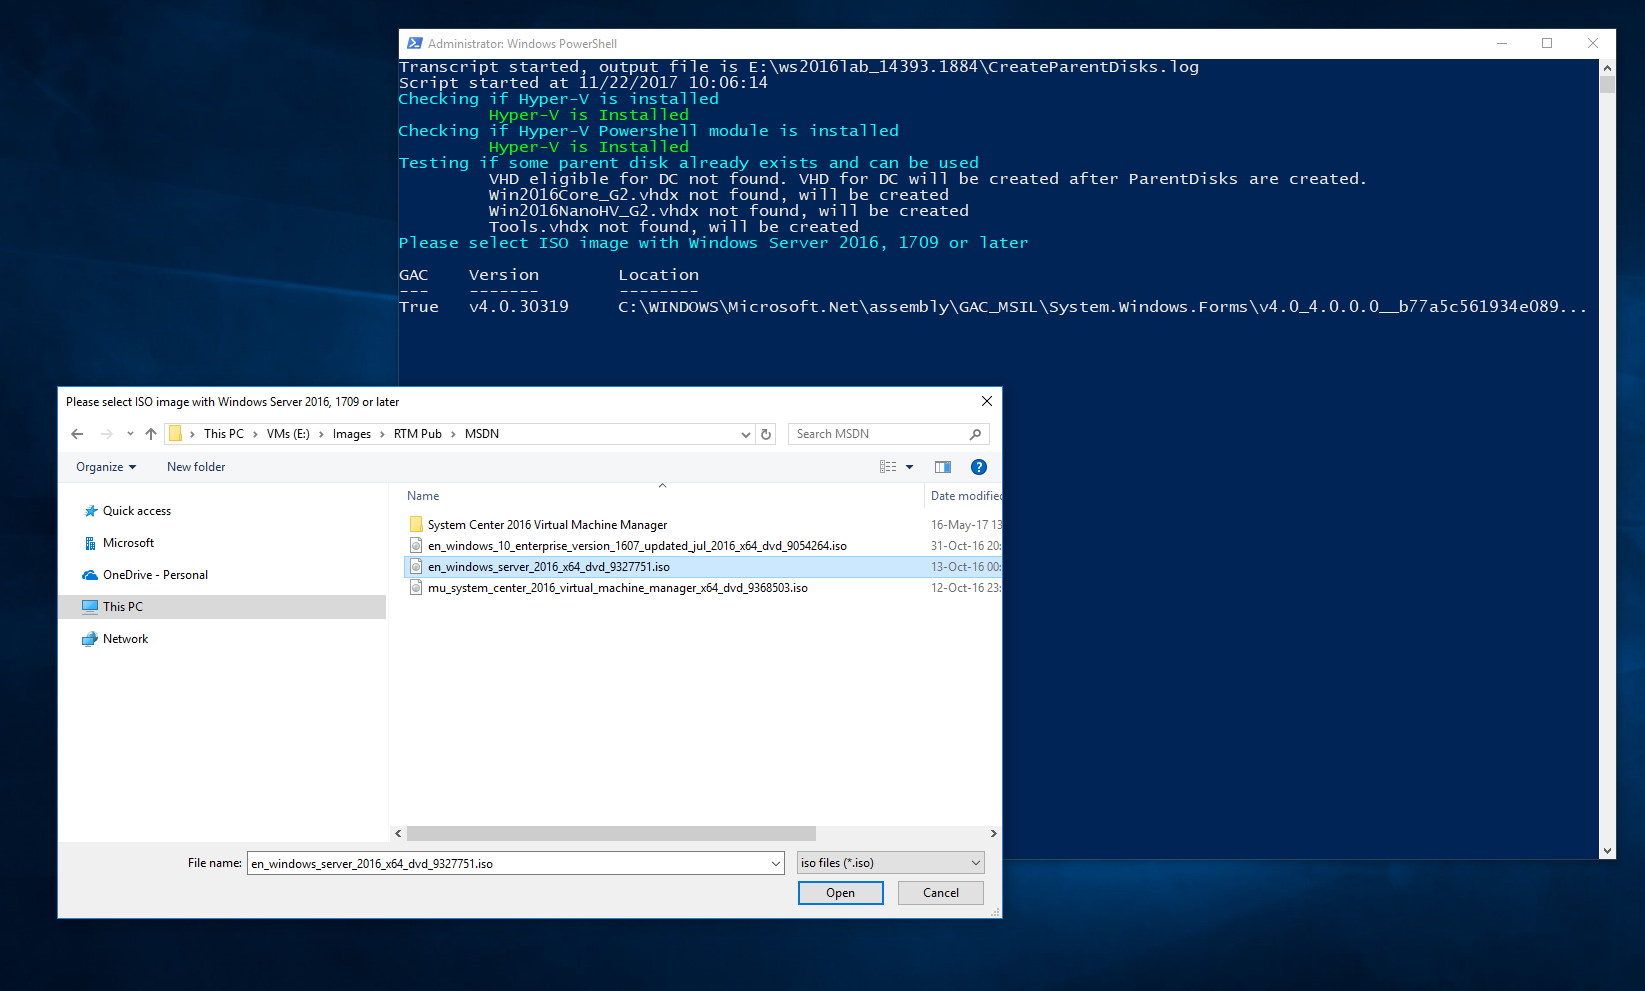Click the System Center folder icon

pos(416,525)
